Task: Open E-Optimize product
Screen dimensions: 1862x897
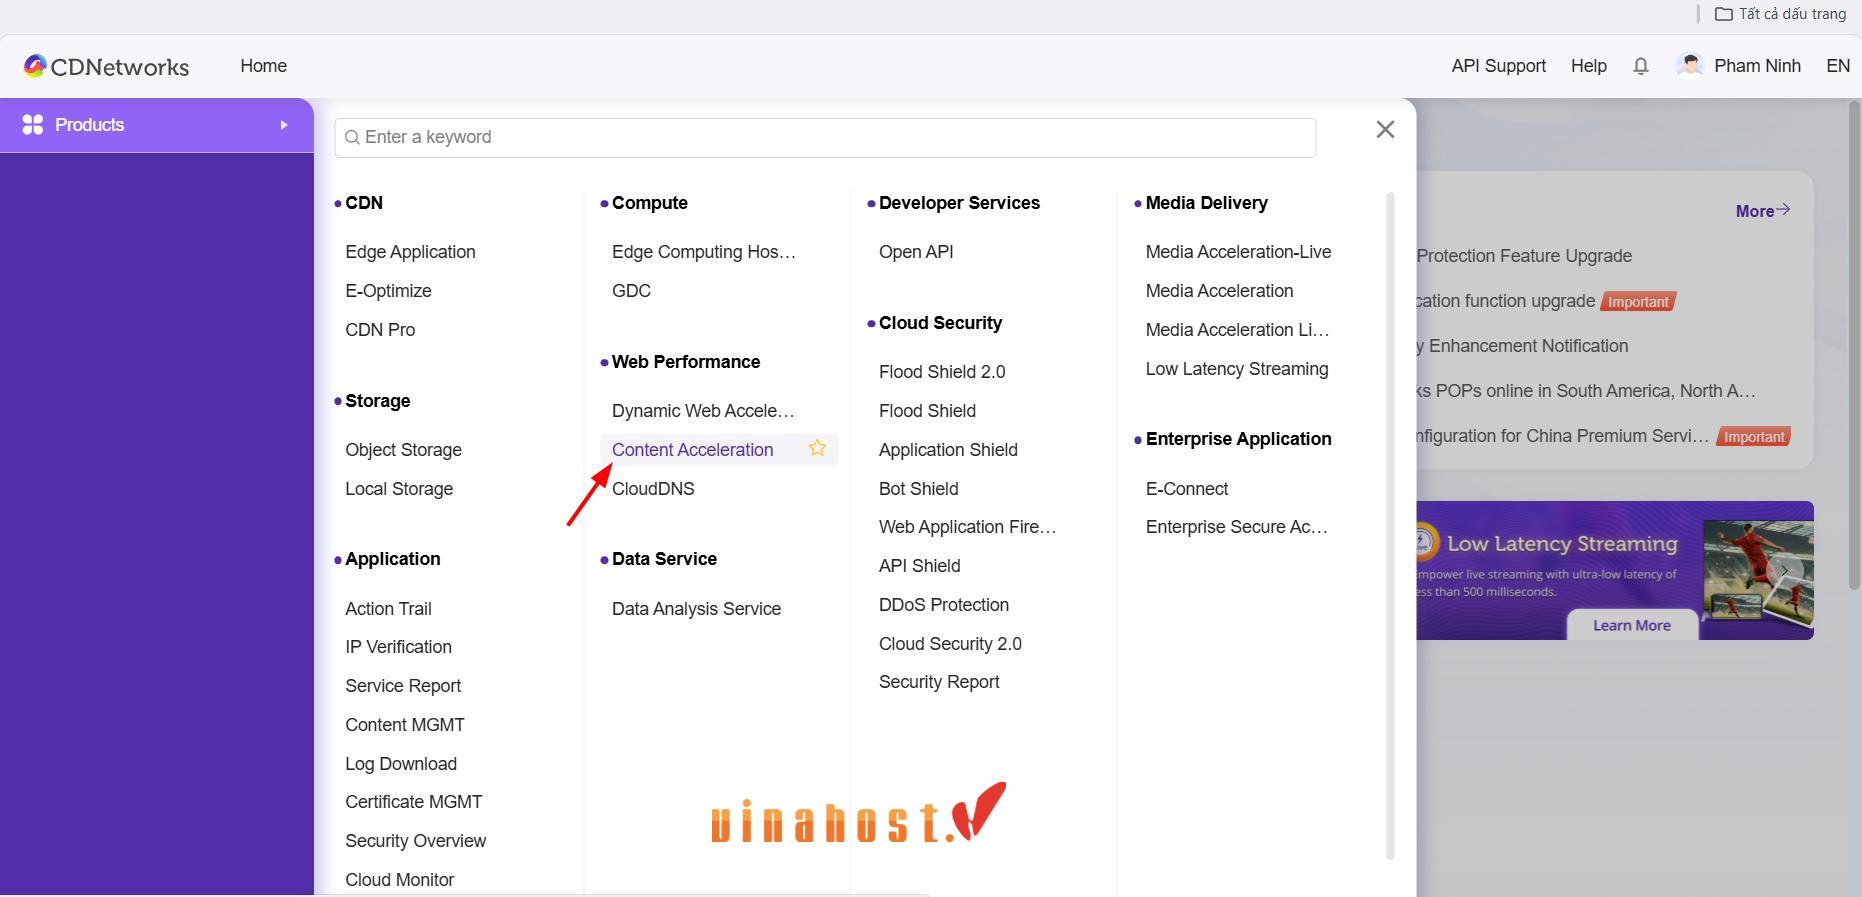Action: click(x=388, y=291)
